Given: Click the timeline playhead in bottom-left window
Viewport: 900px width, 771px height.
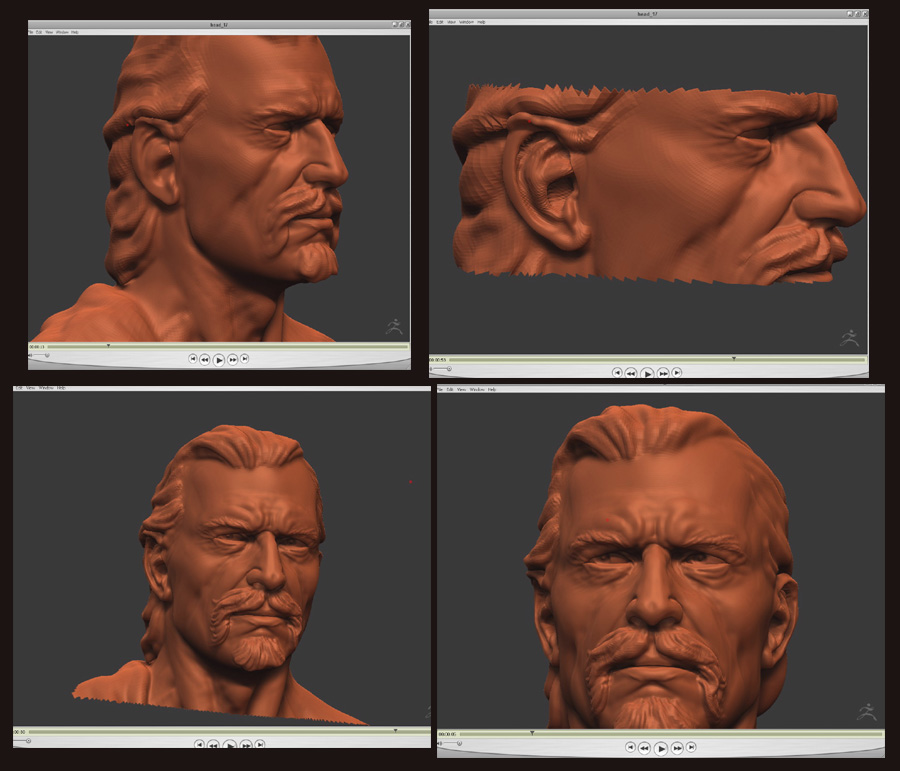Looking at the screenshot, I should click(x=395, y=731).
